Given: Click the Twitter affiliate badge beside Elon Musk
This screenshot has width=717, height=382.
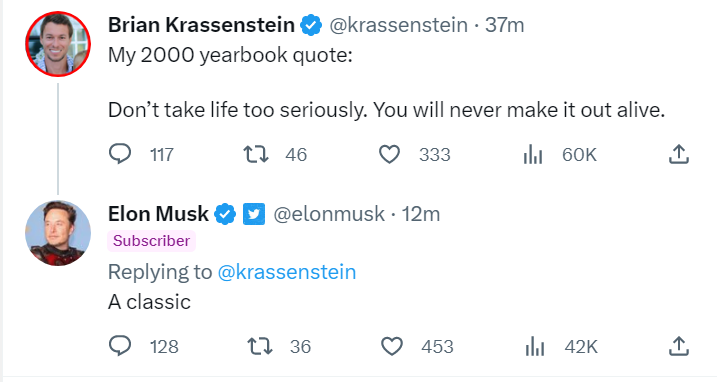Looking at the screenshot, I should pos(254,214).
